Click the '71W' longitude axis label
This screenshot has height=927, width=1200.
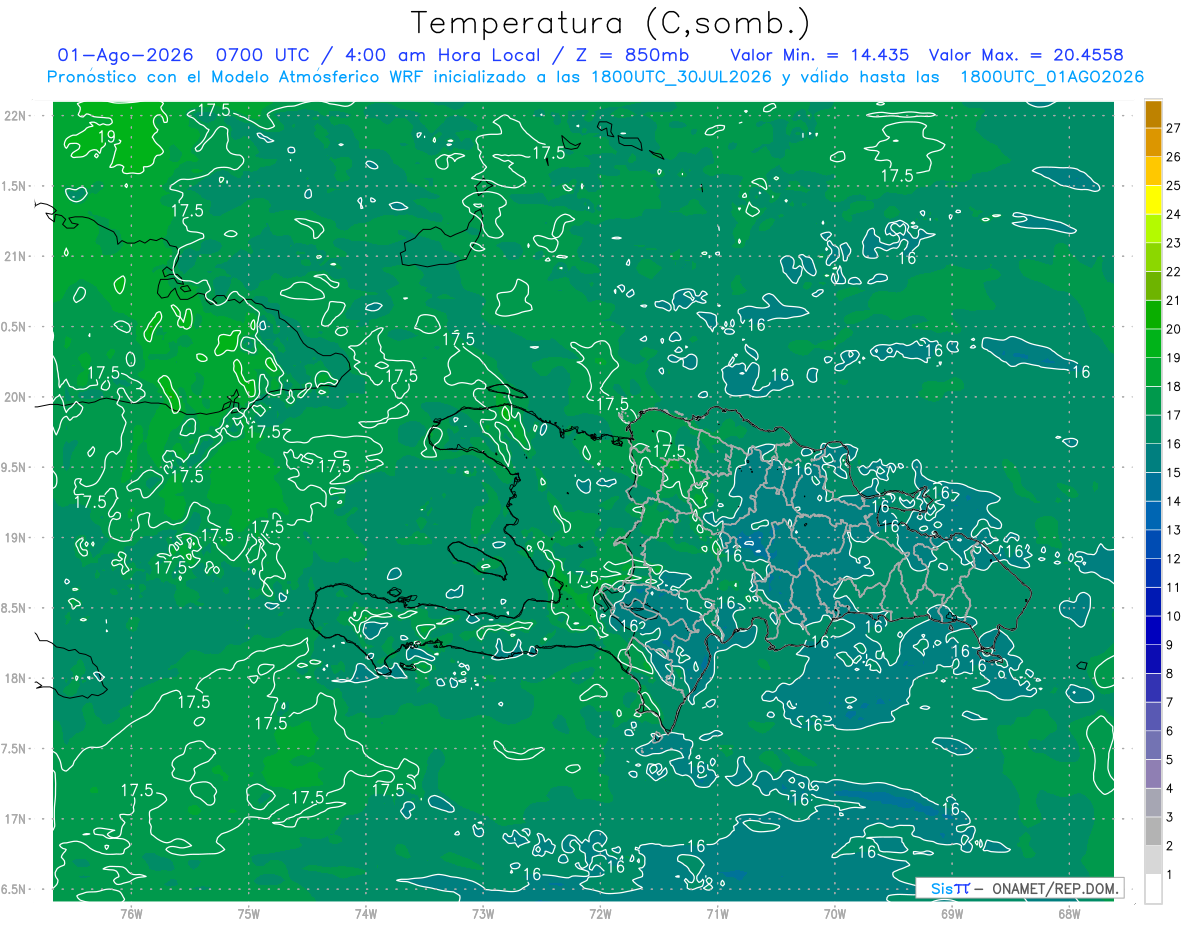point(717,914)
